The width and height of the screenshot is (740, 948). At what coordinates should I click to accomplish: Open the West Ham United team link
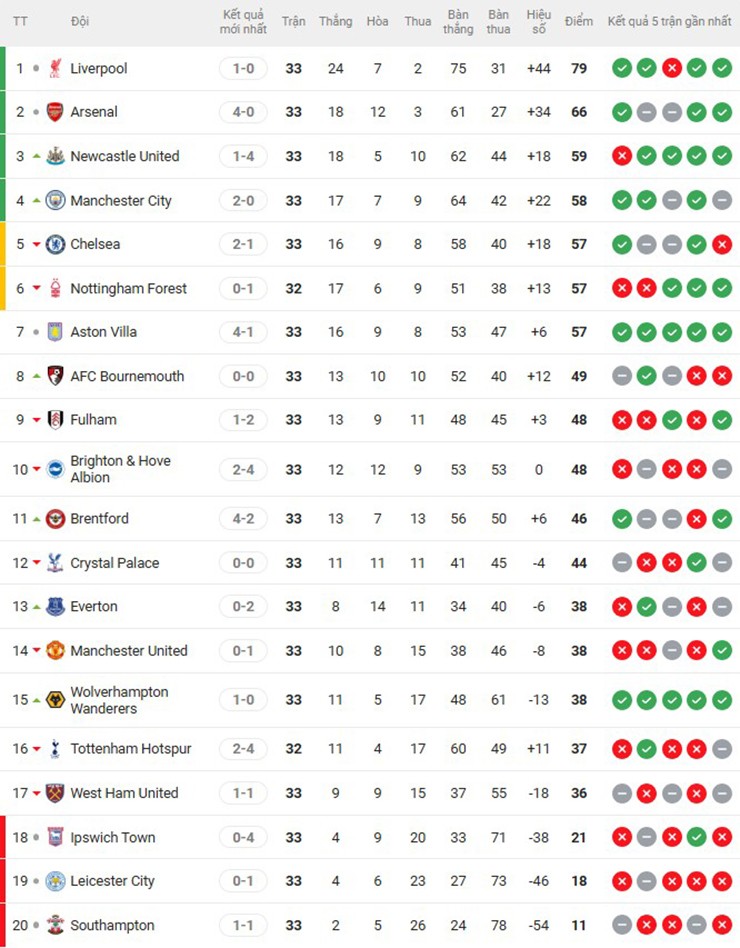coord(124,793)
